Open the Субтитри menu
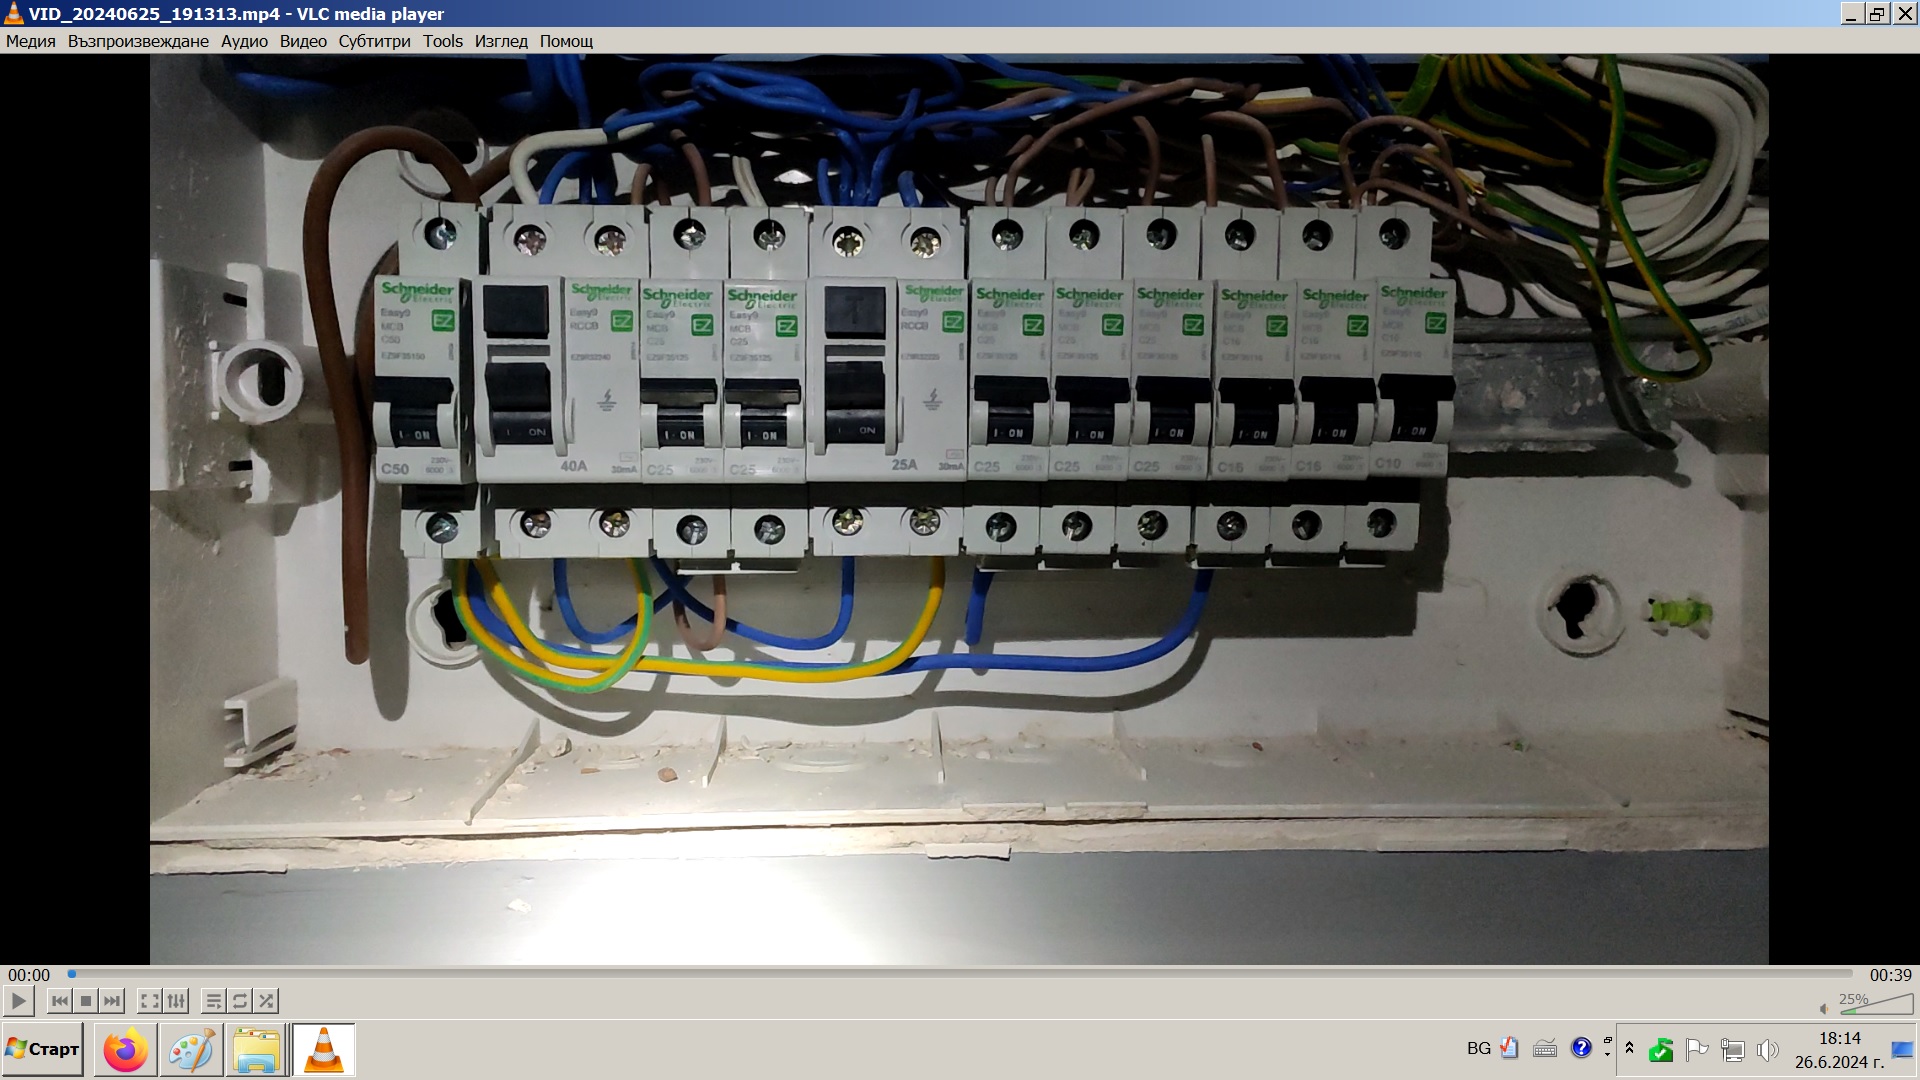Image resolution: width=1920 pixels, height=1080 pixels. tap(374, 41)
